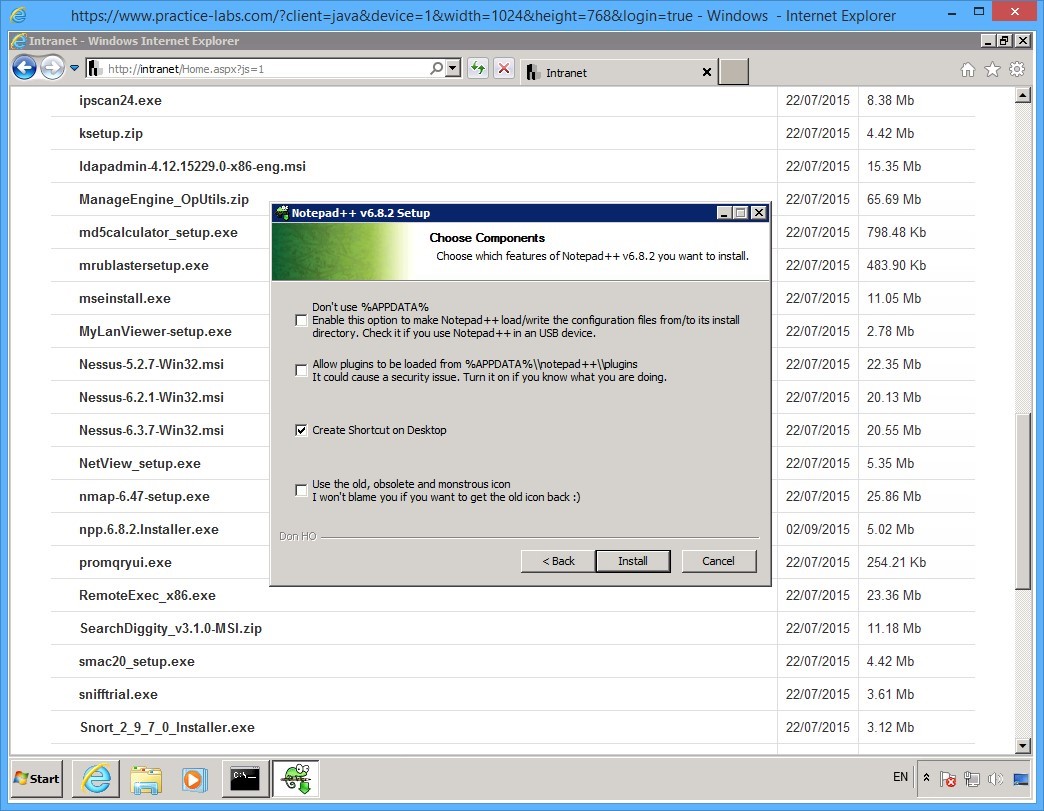Open Internet Explorer from the taskbar

click(95, 779)
